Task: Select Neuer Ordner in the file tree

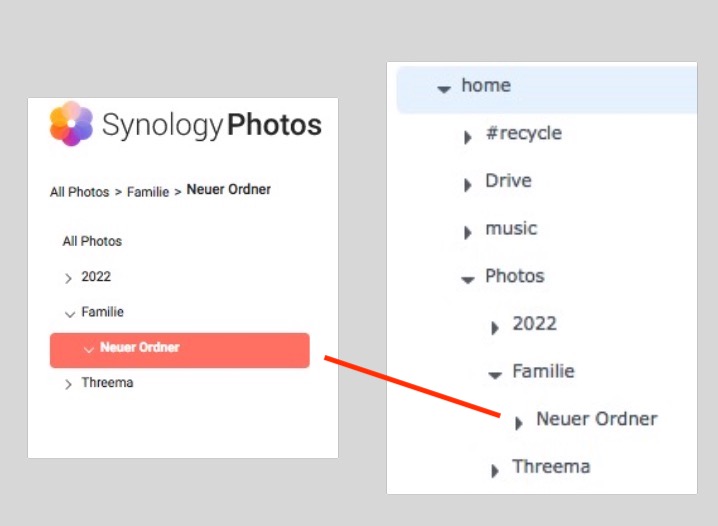Action: [x=596, y=419]
